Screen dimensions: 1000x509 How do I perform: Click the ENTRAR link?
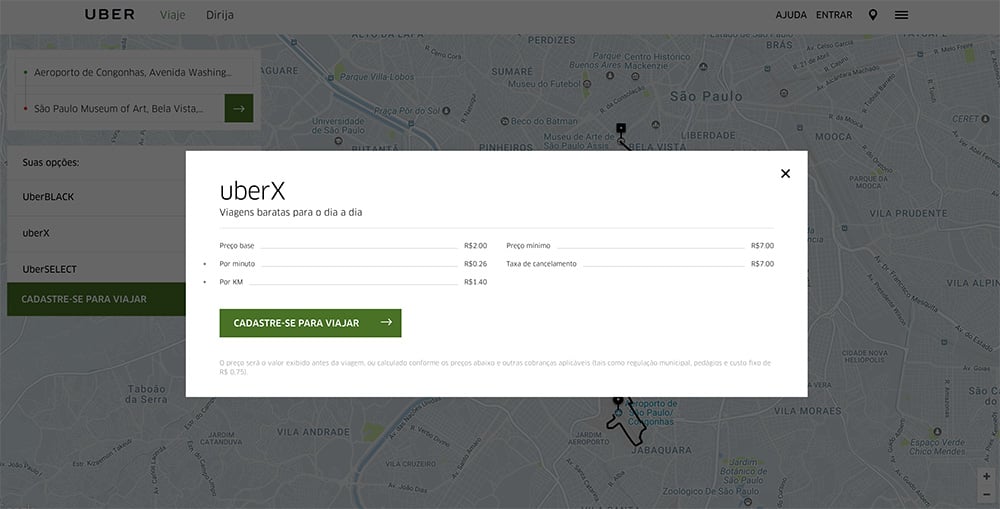834,15
